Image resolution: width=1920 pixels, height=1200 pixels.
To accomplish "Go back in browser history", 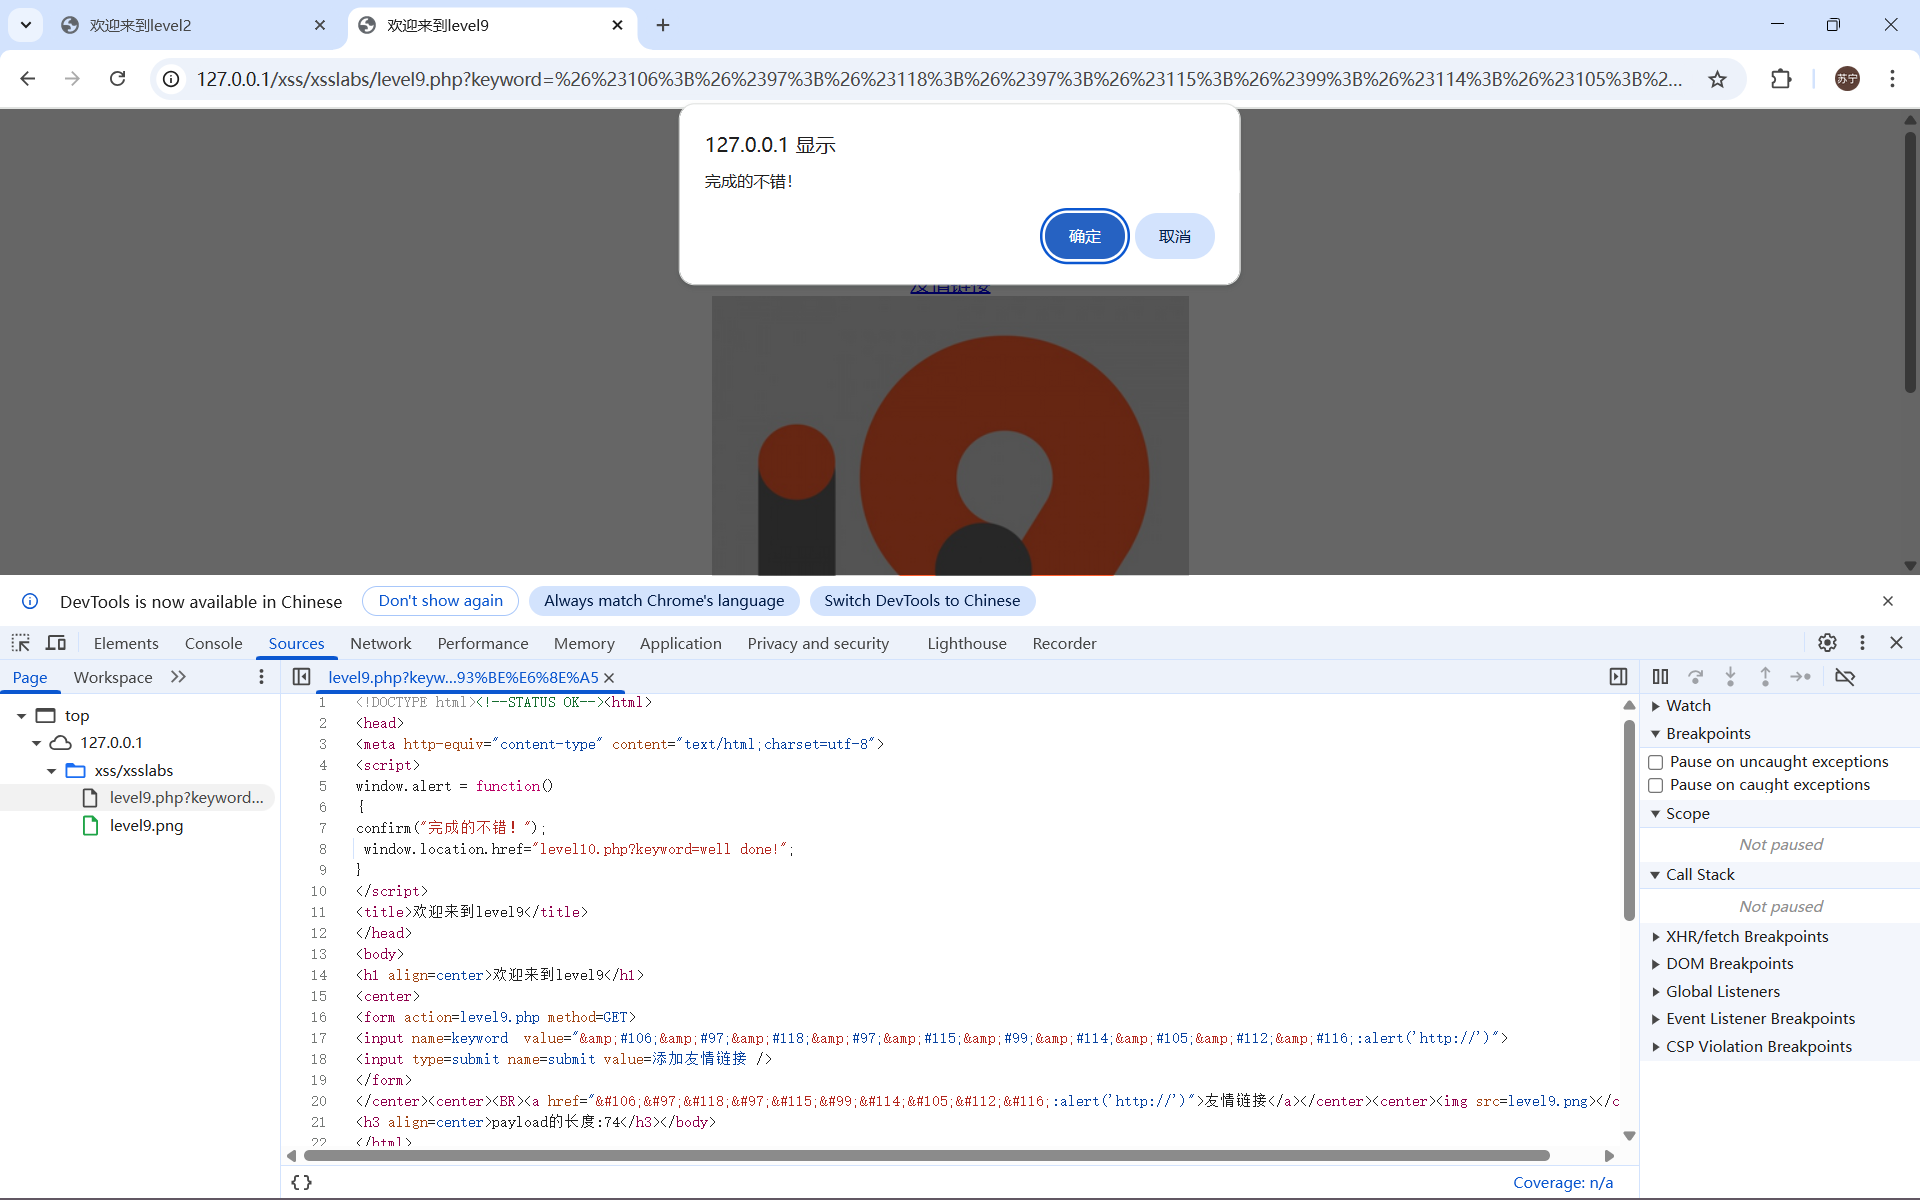I will 28,79.
